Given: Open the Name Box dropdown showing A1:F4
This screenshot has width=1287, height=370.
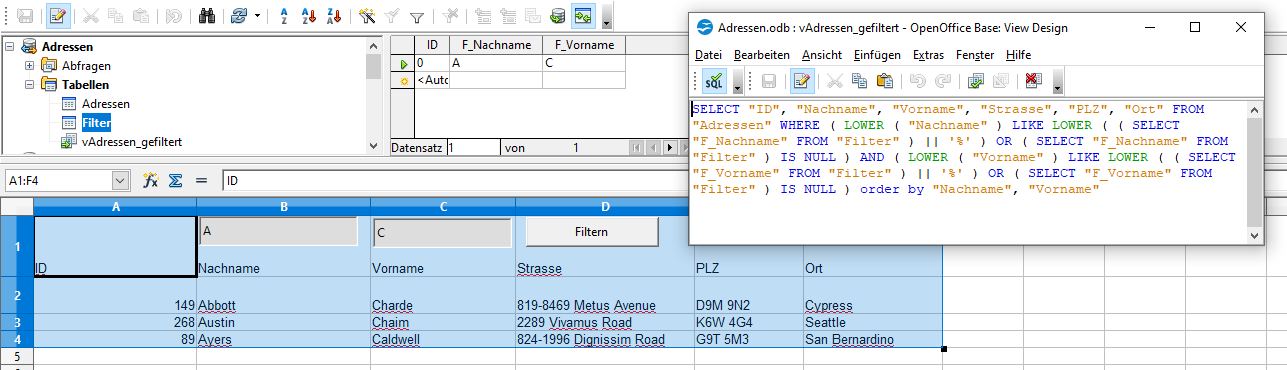Looking at the screenshot, I should tap(121, 181).
